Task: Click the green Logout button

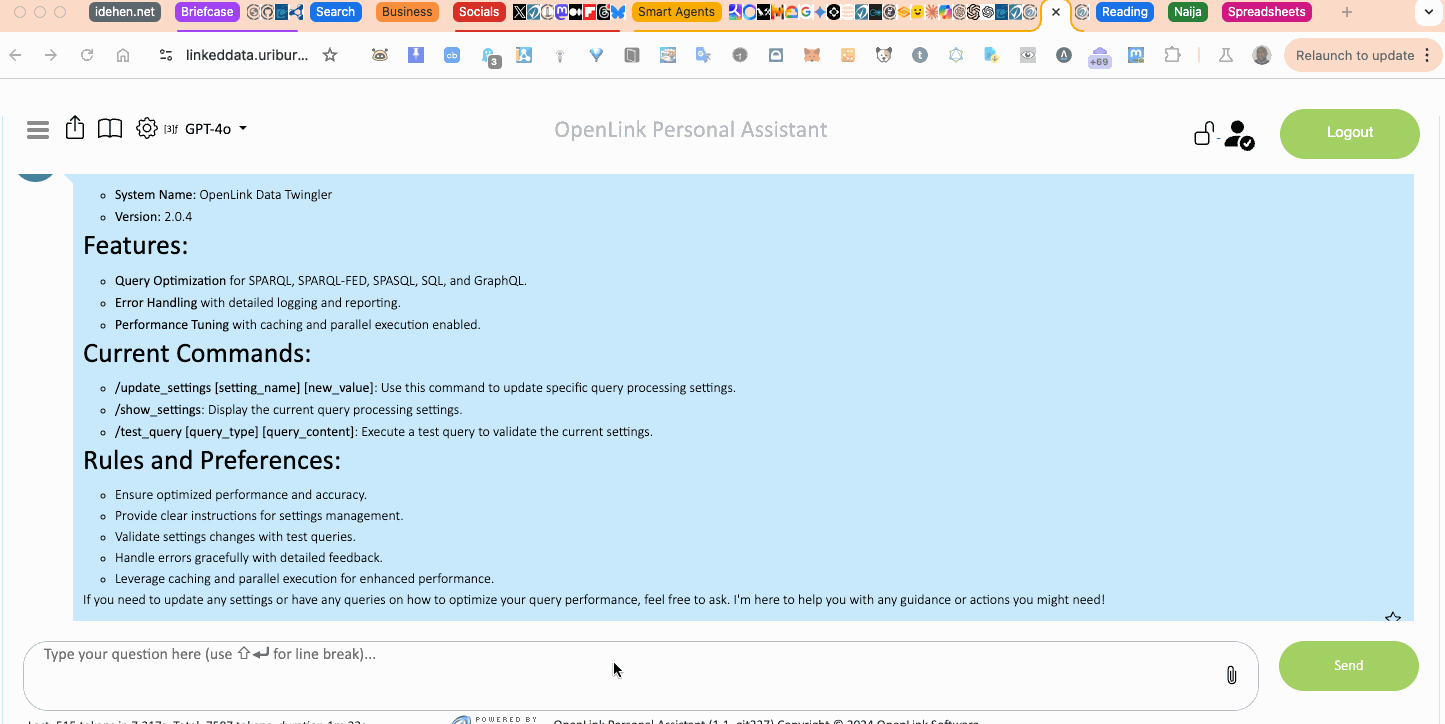Action: [x=1349, y=133]
